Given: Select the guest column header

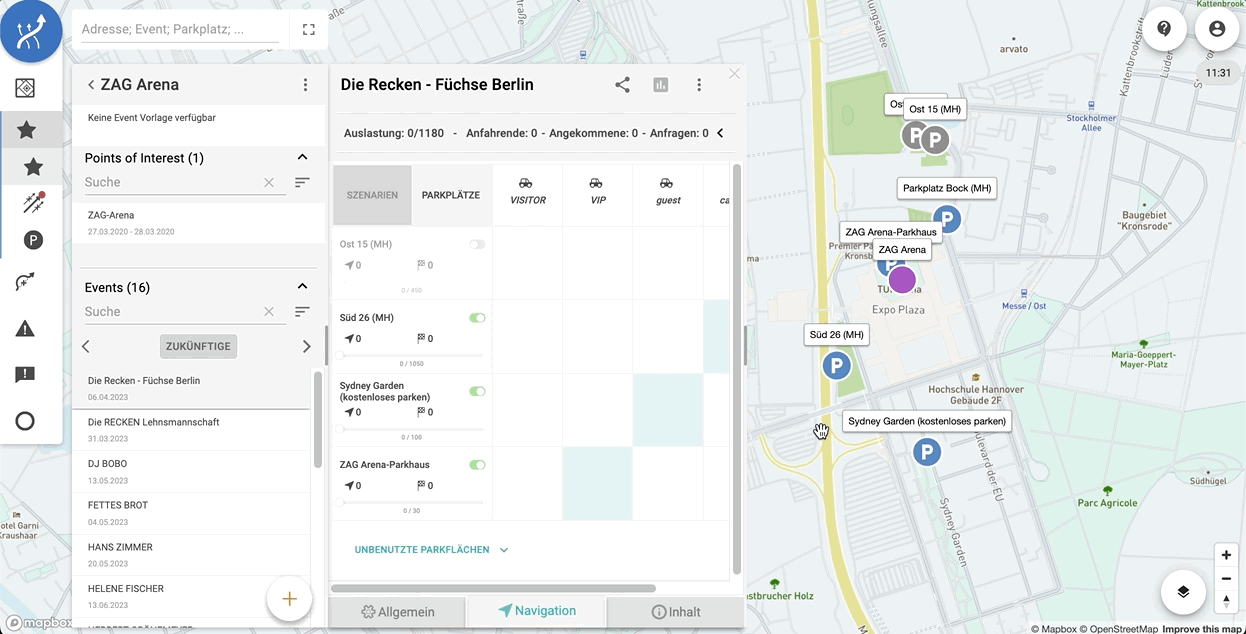Looking at the screenshot, I should (668, 192).
